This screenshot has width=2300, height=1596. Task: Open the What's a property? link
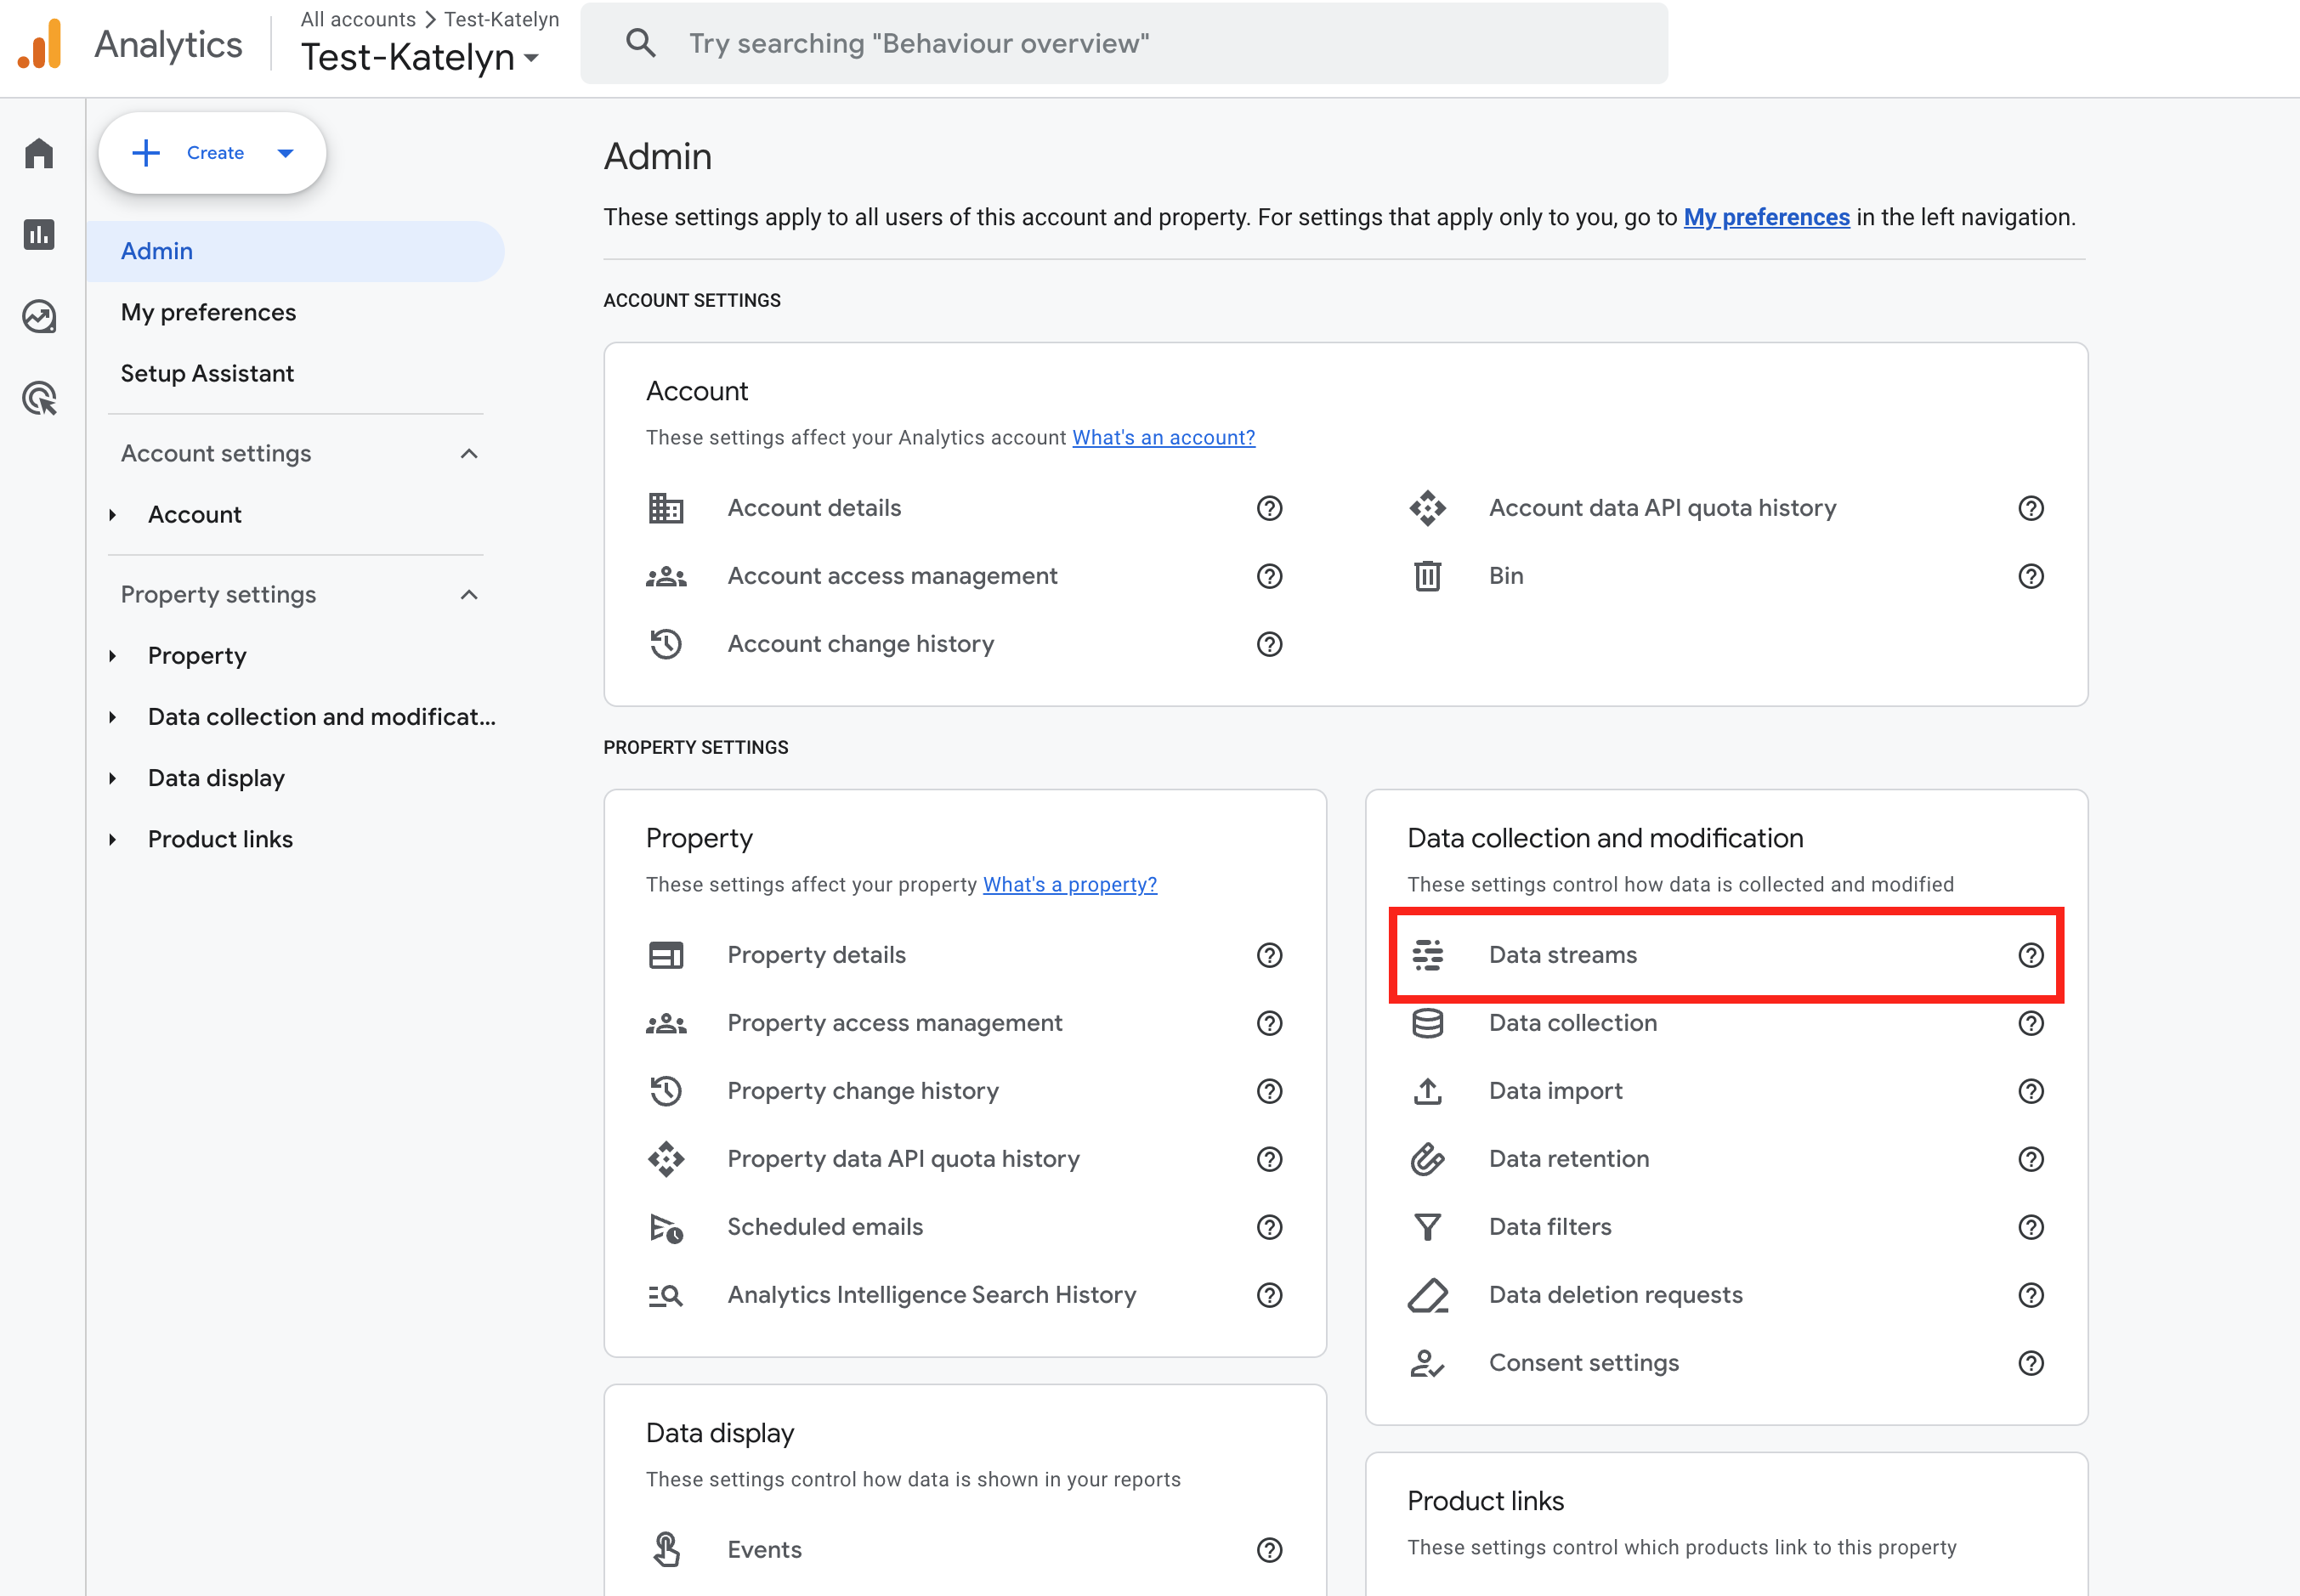point(1070,884)
